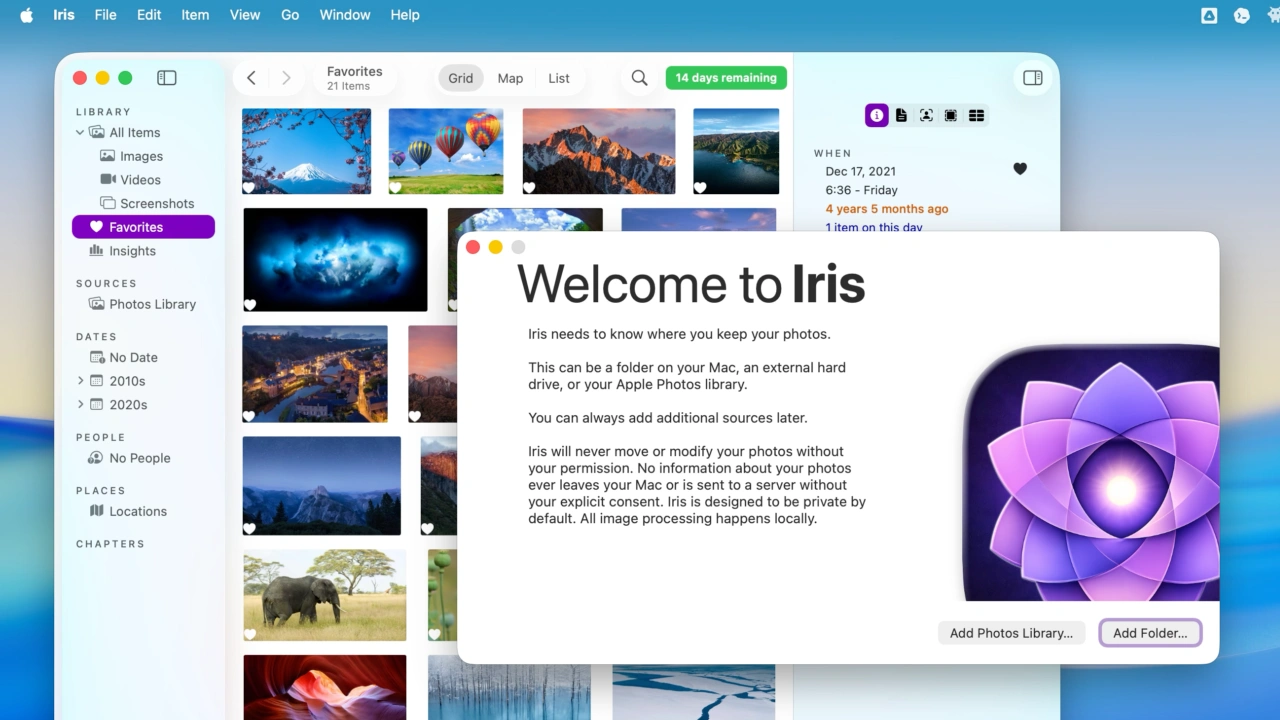Select the dashed-square selection inspector icon
The height and width of the screenshot is (720, 1280).
click(951, 116)
